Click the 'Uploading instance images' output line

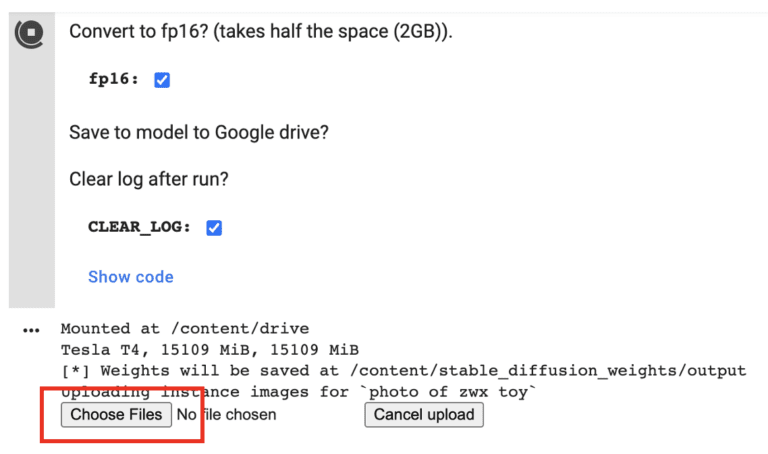200,391
